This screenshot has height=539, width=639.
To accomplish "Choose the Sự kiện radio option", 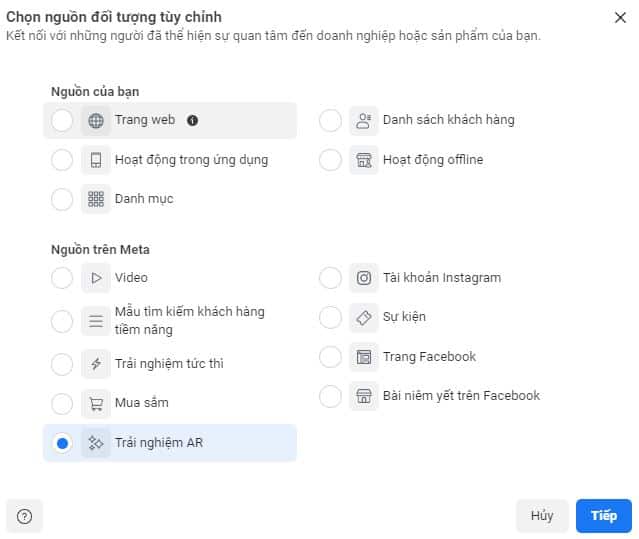I will 330,317.
